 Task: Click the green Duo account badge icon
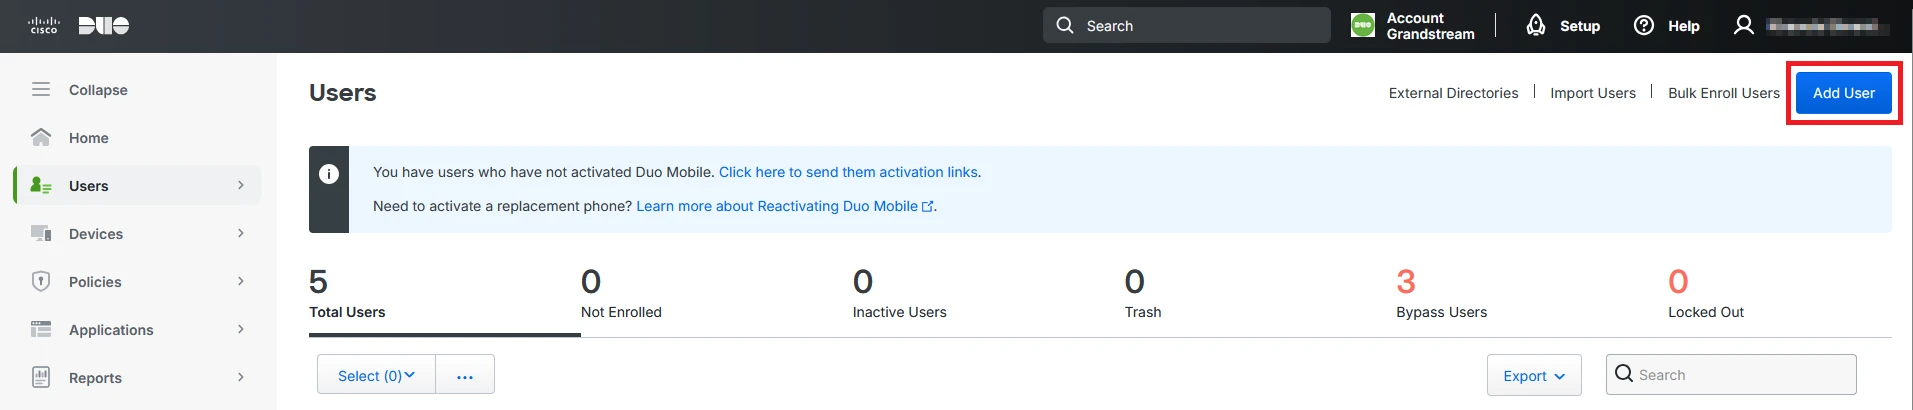pos(1362,25)
